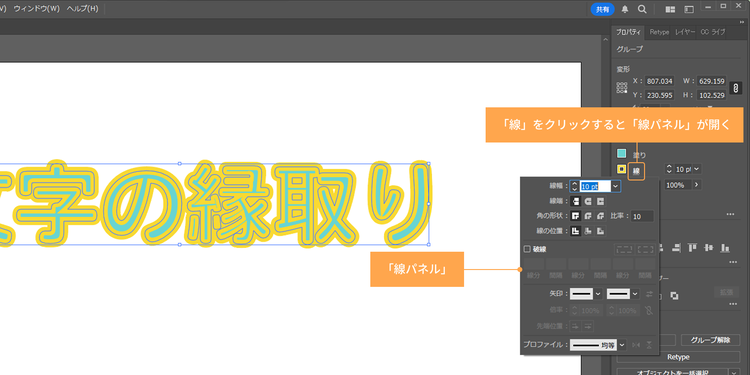Switch to the Retype tab

[659, 32]
